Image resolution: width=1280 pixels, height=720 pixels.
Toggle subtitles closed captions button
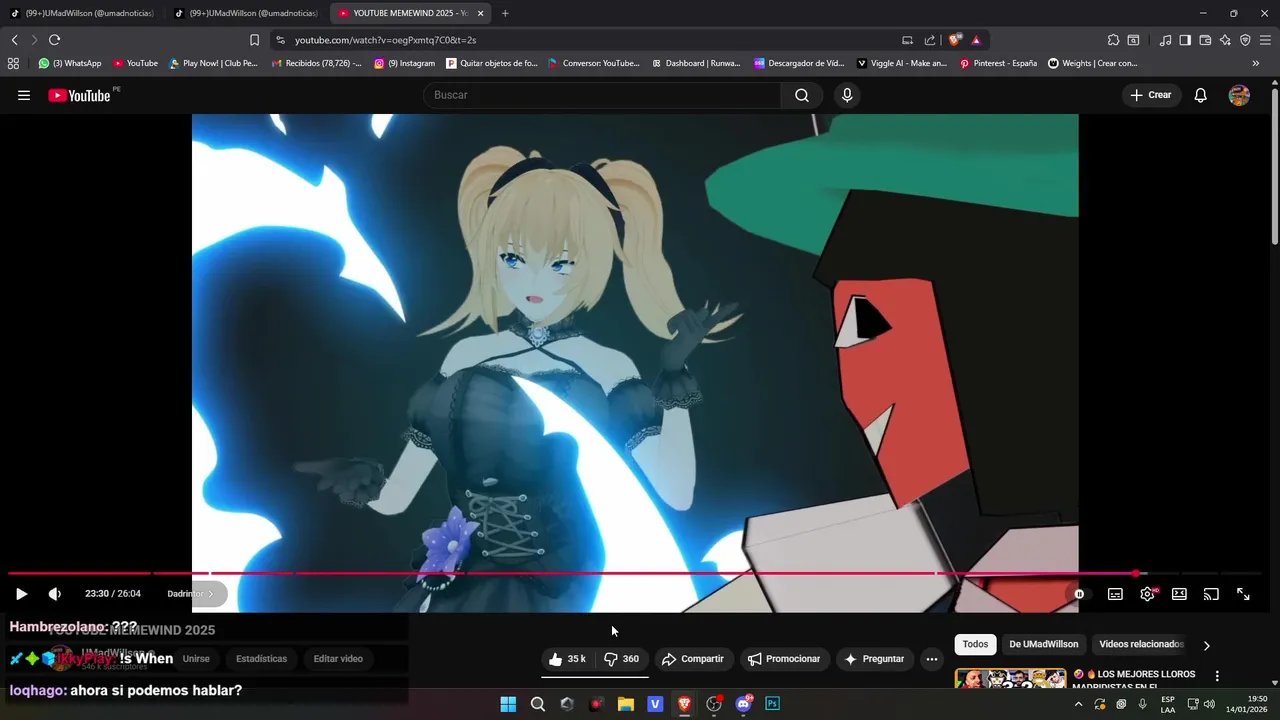(x=1115, y=594)
